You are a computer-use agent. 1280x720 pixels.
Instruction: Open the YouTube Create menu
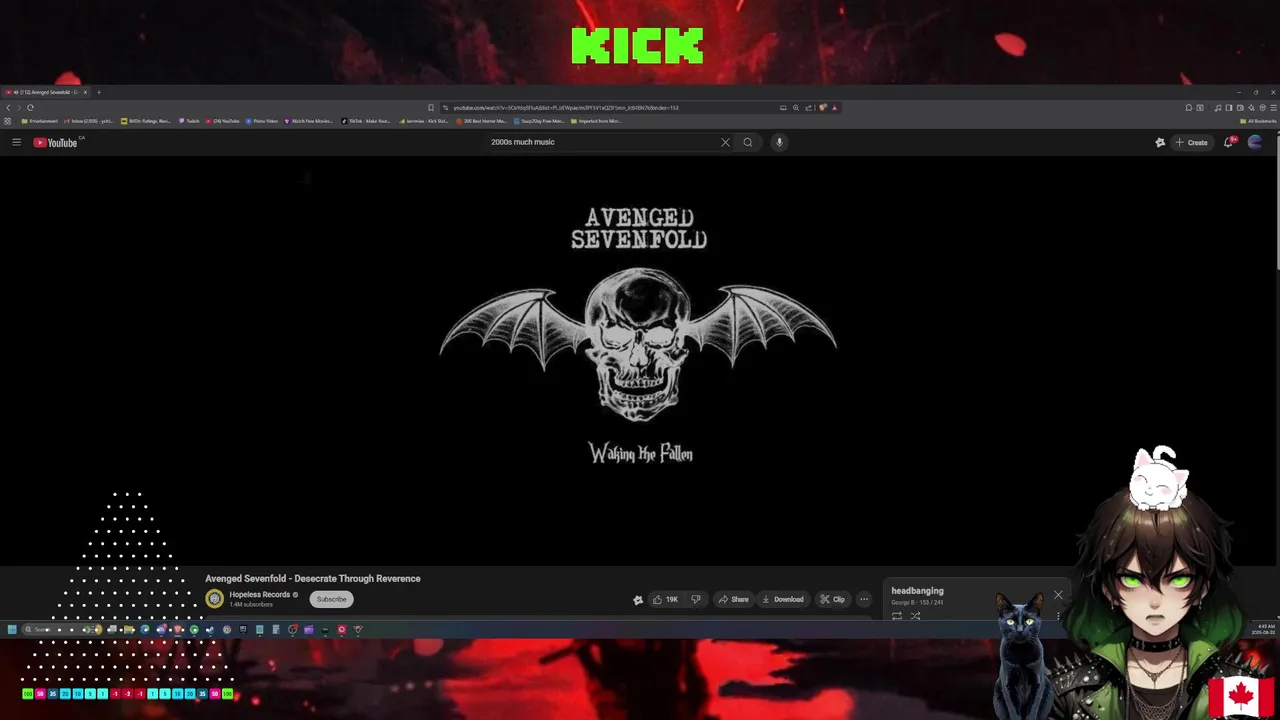pos(1191,142)
